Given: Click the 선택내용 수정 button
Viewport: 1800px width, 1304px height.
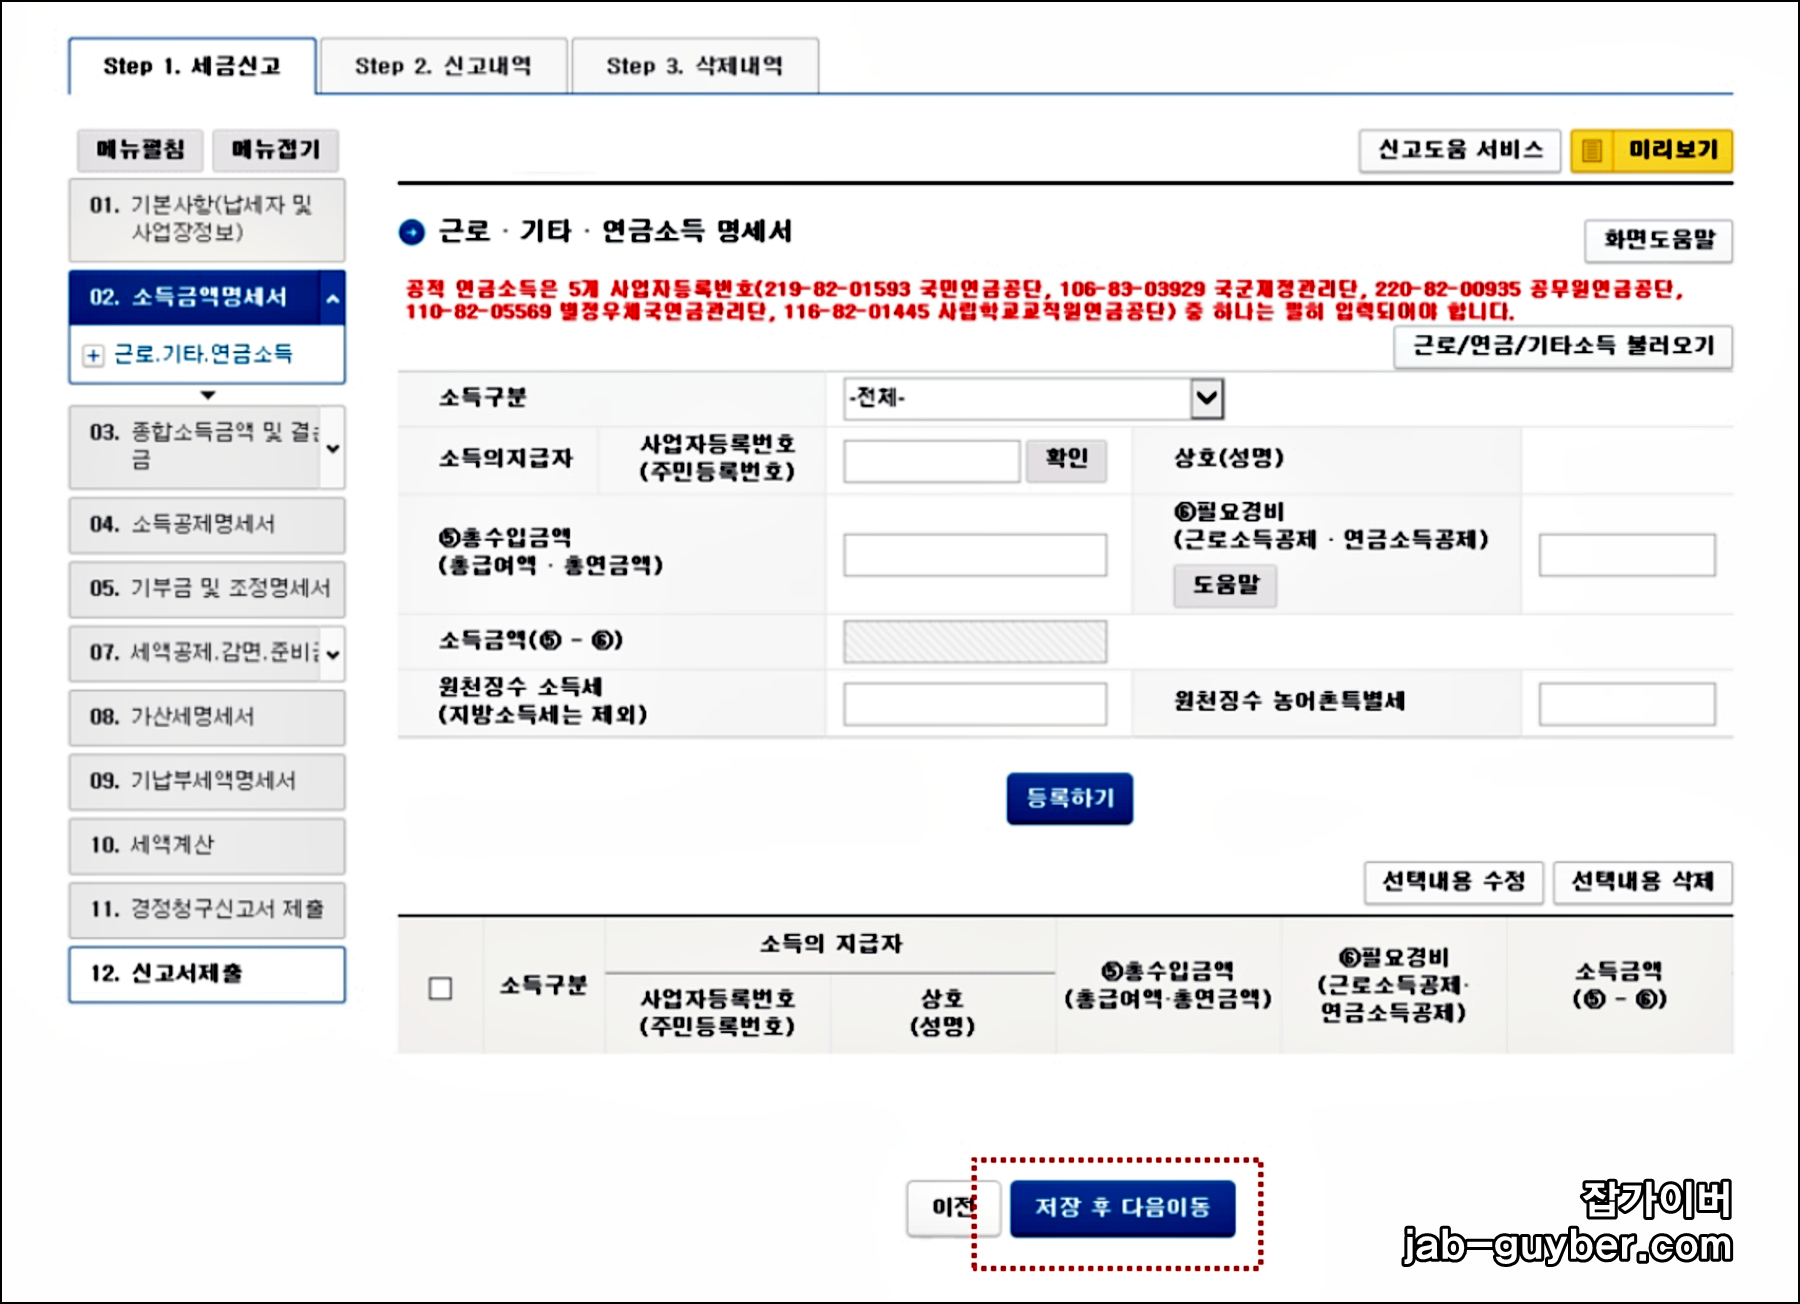Looking at the screenshot, I should [x=1454, y=882].
